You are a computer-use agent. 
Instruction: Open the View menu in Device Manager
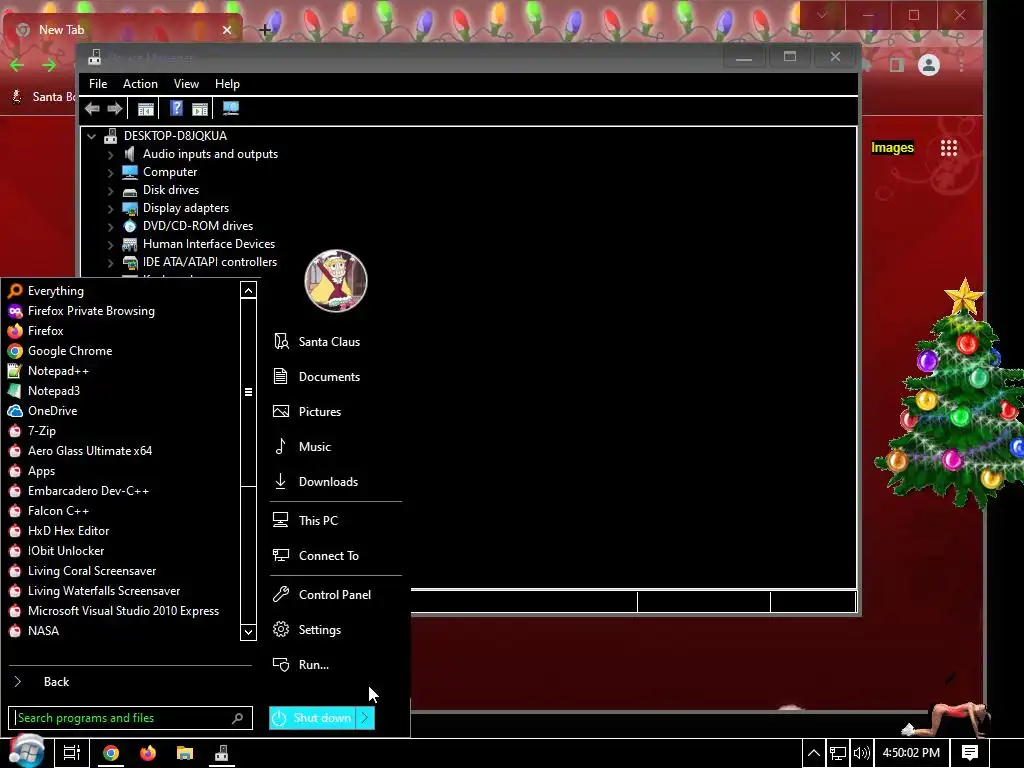coord(186,84)
